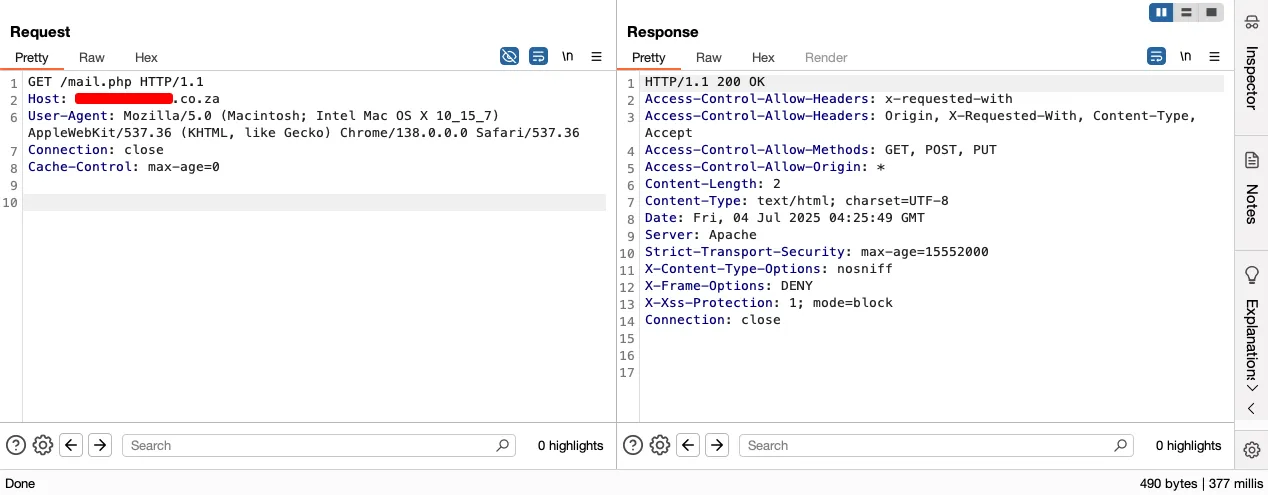Select the Response Pretty tab

[x=649, y=58]
